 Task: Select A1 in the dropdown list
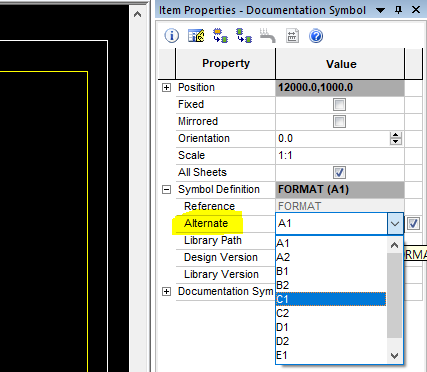[331, 243]
